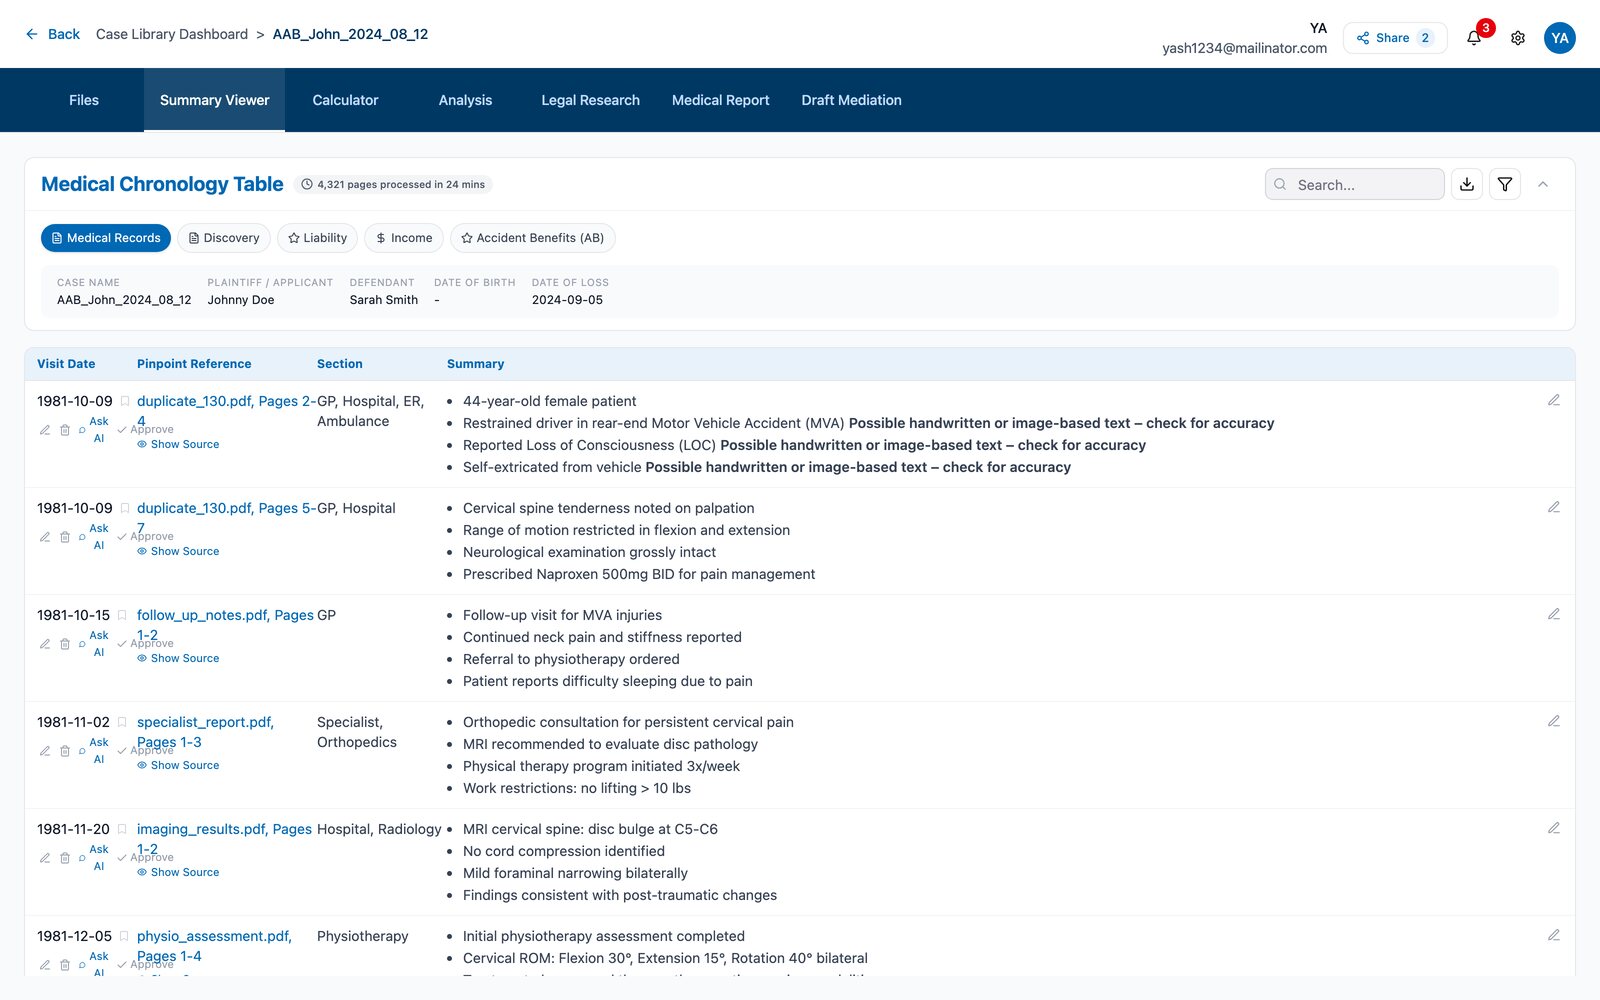Toggle bookmark on the 1981-12-05 row
Screen dimensions: 1600x1000
click(124, 936)
